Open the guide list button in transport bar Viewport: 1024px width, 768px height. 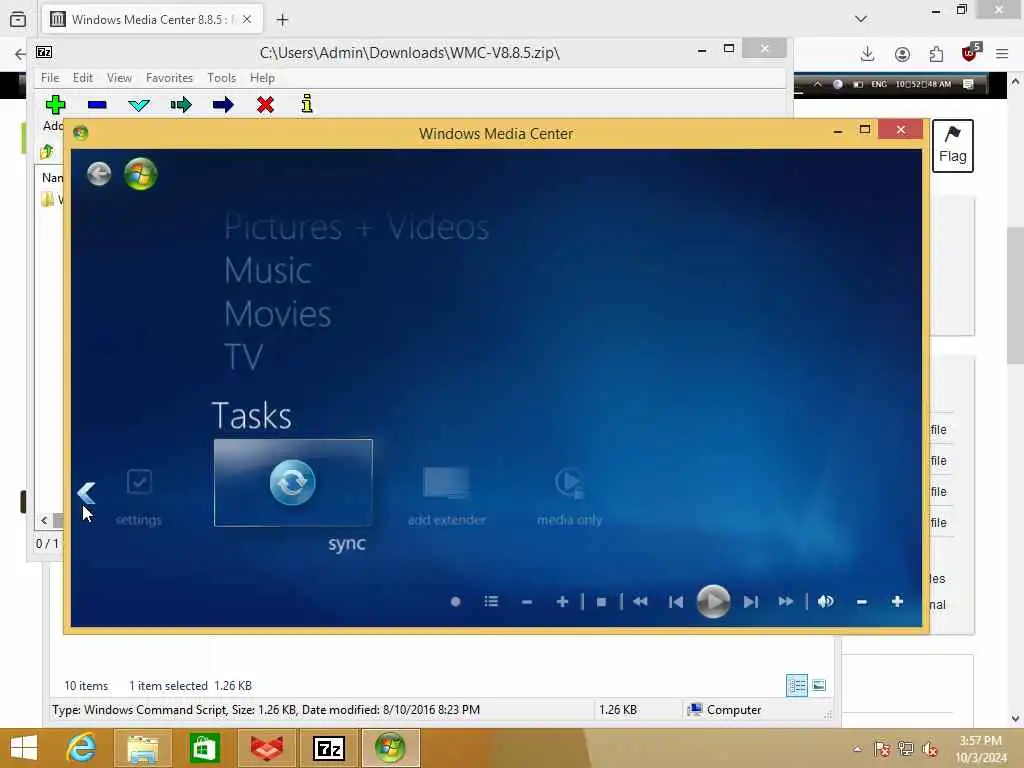click(492, 601)
